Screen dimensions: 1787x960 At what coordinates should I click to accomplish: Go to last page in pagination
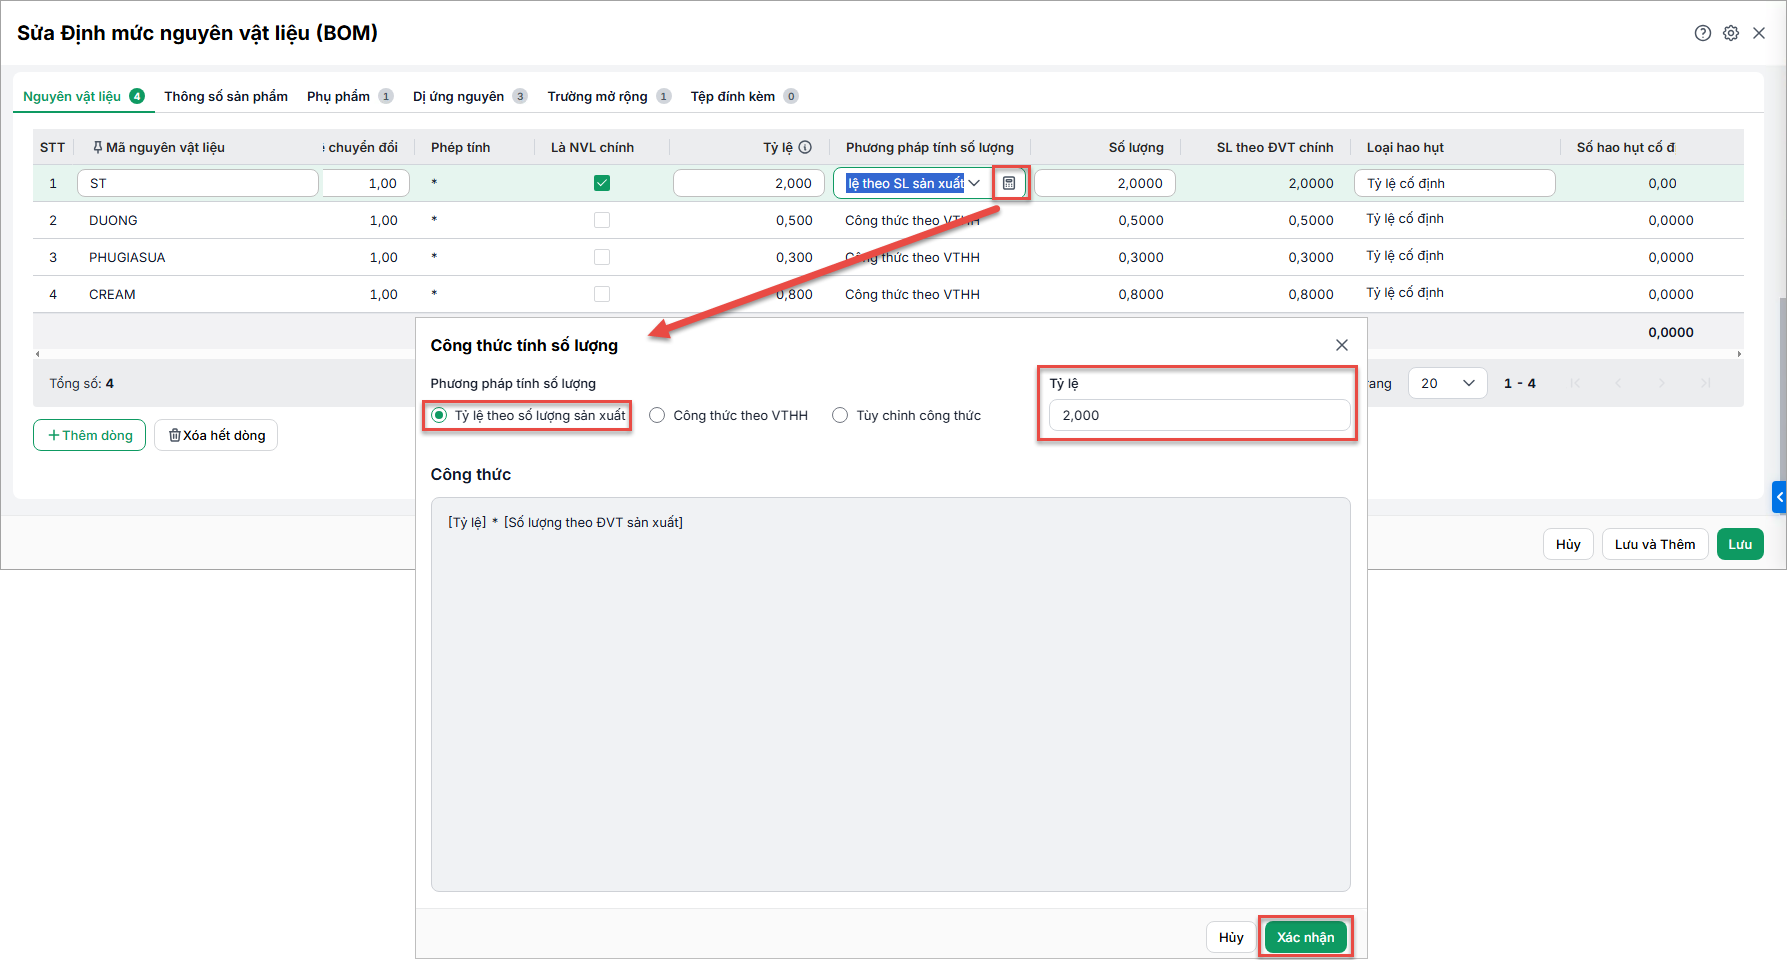(1706, 383)
